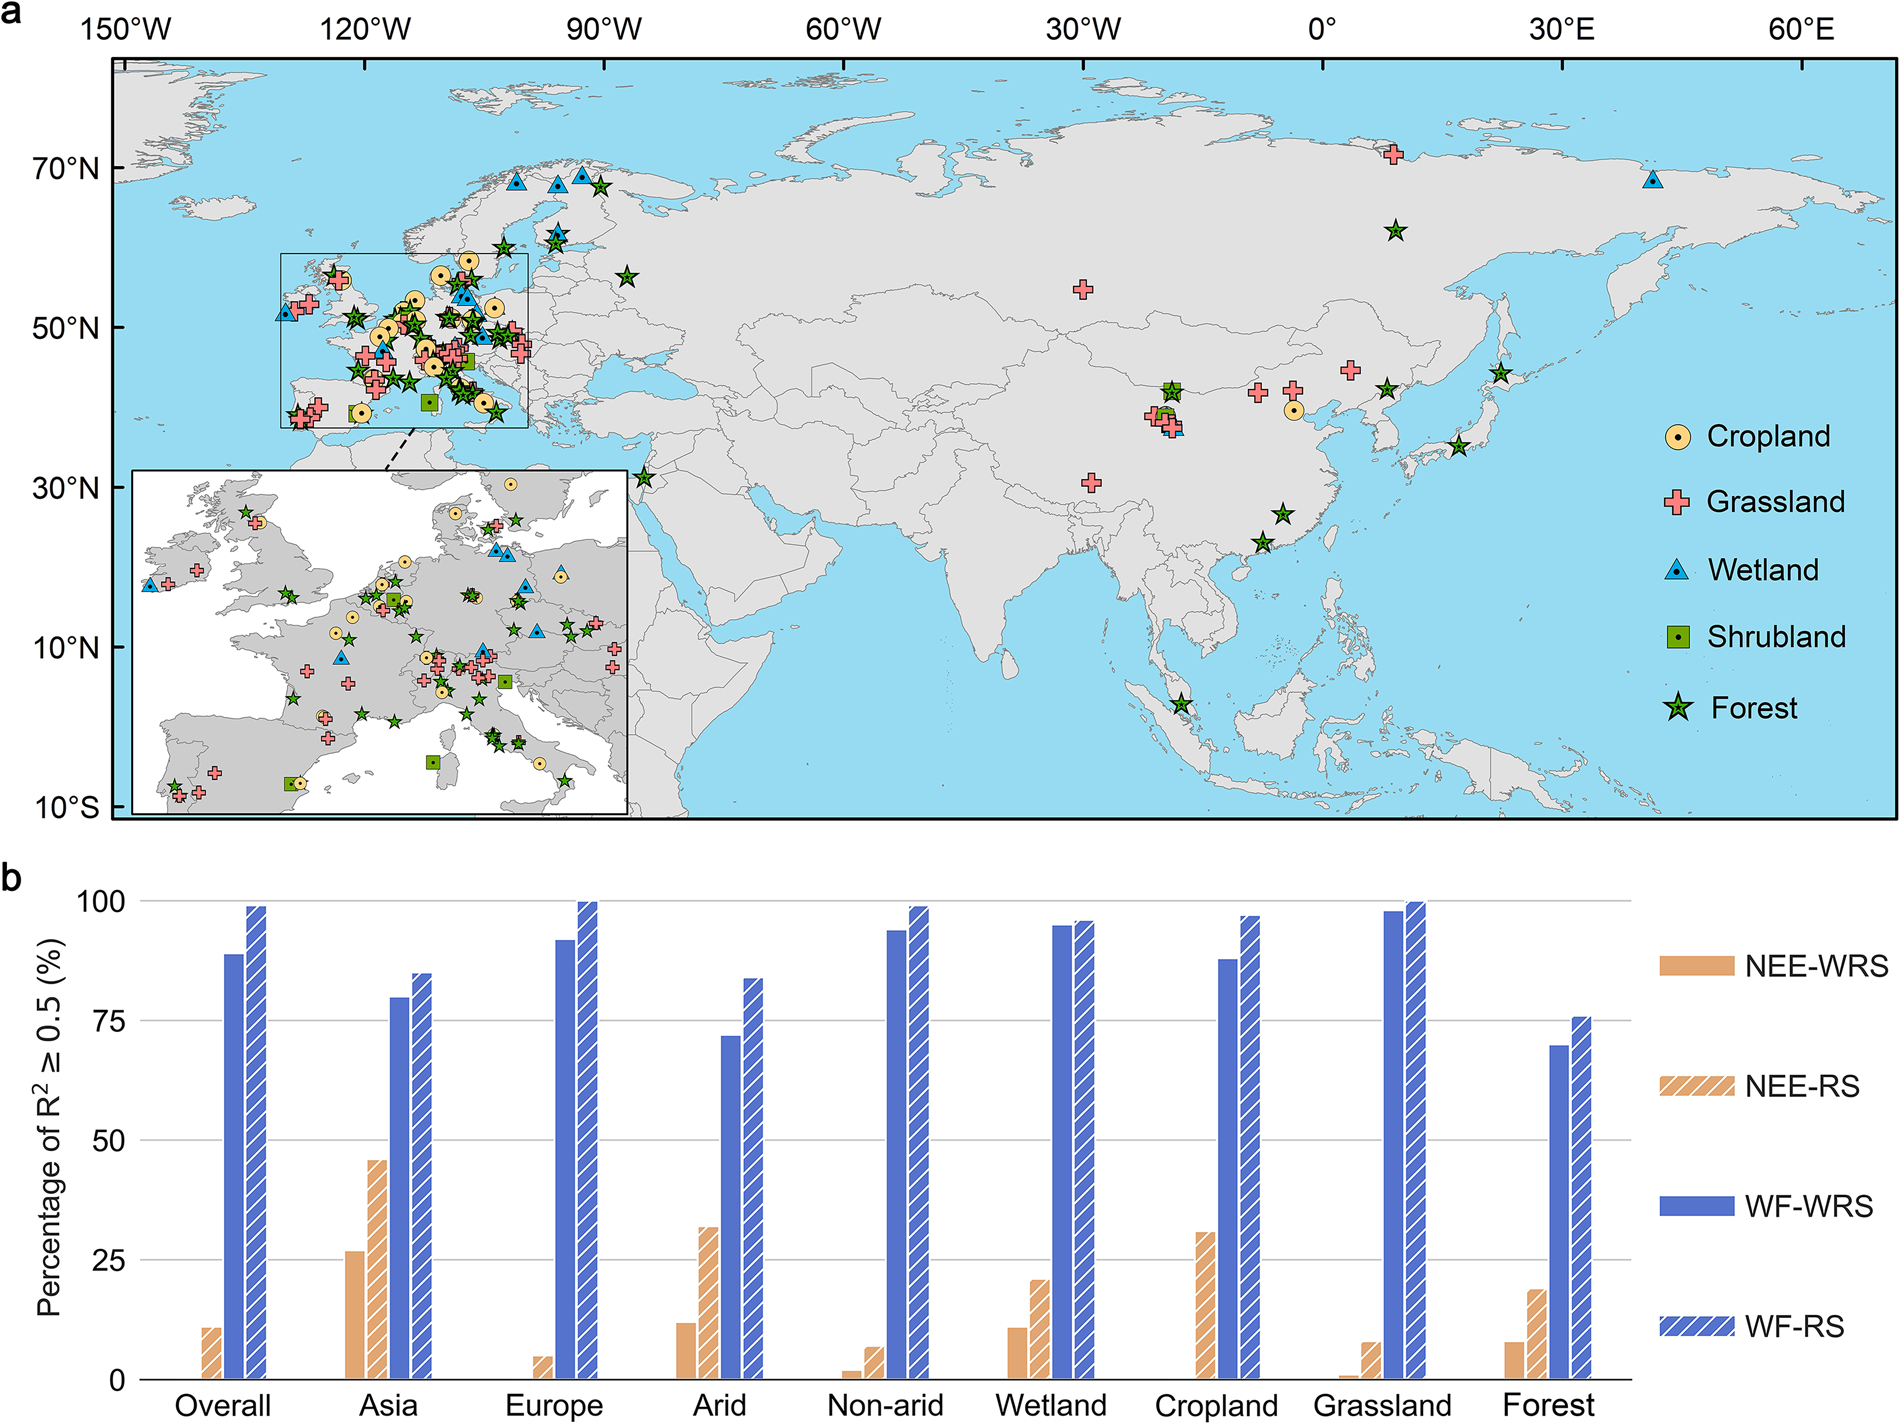Select the forest star in southern Japan

pyautogui.click(x=1459, y=446)
